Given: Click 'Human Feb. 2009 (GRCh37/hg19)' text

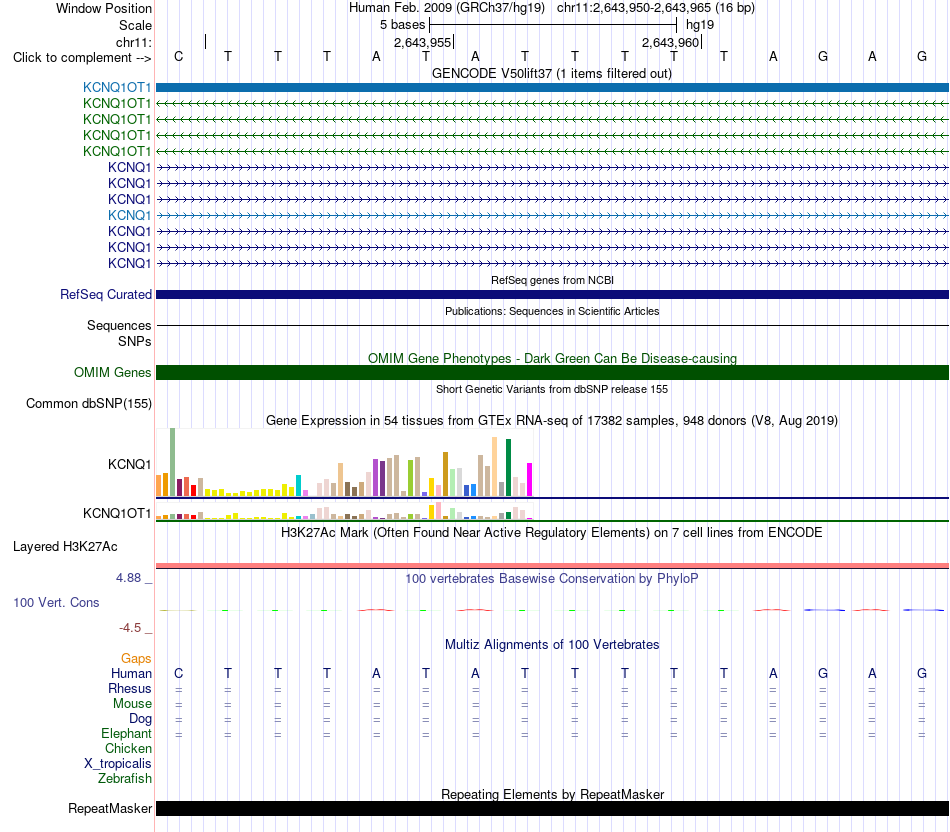Looking at the screenshot, I should tap(447, 8).
